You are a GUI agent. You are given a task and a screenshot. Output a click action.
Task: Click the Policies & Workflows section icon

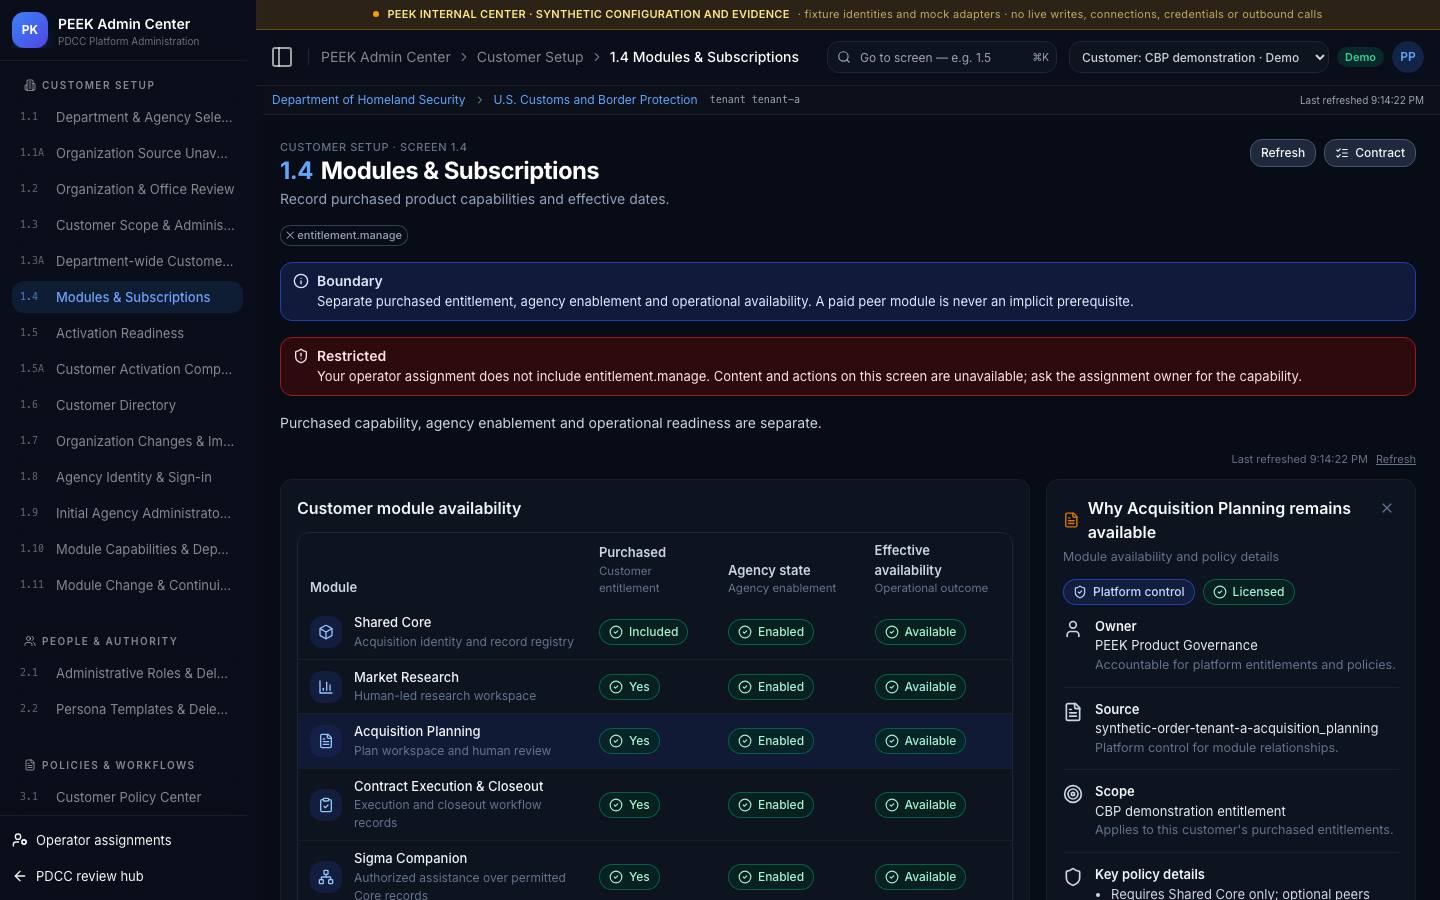click(30, 765)
